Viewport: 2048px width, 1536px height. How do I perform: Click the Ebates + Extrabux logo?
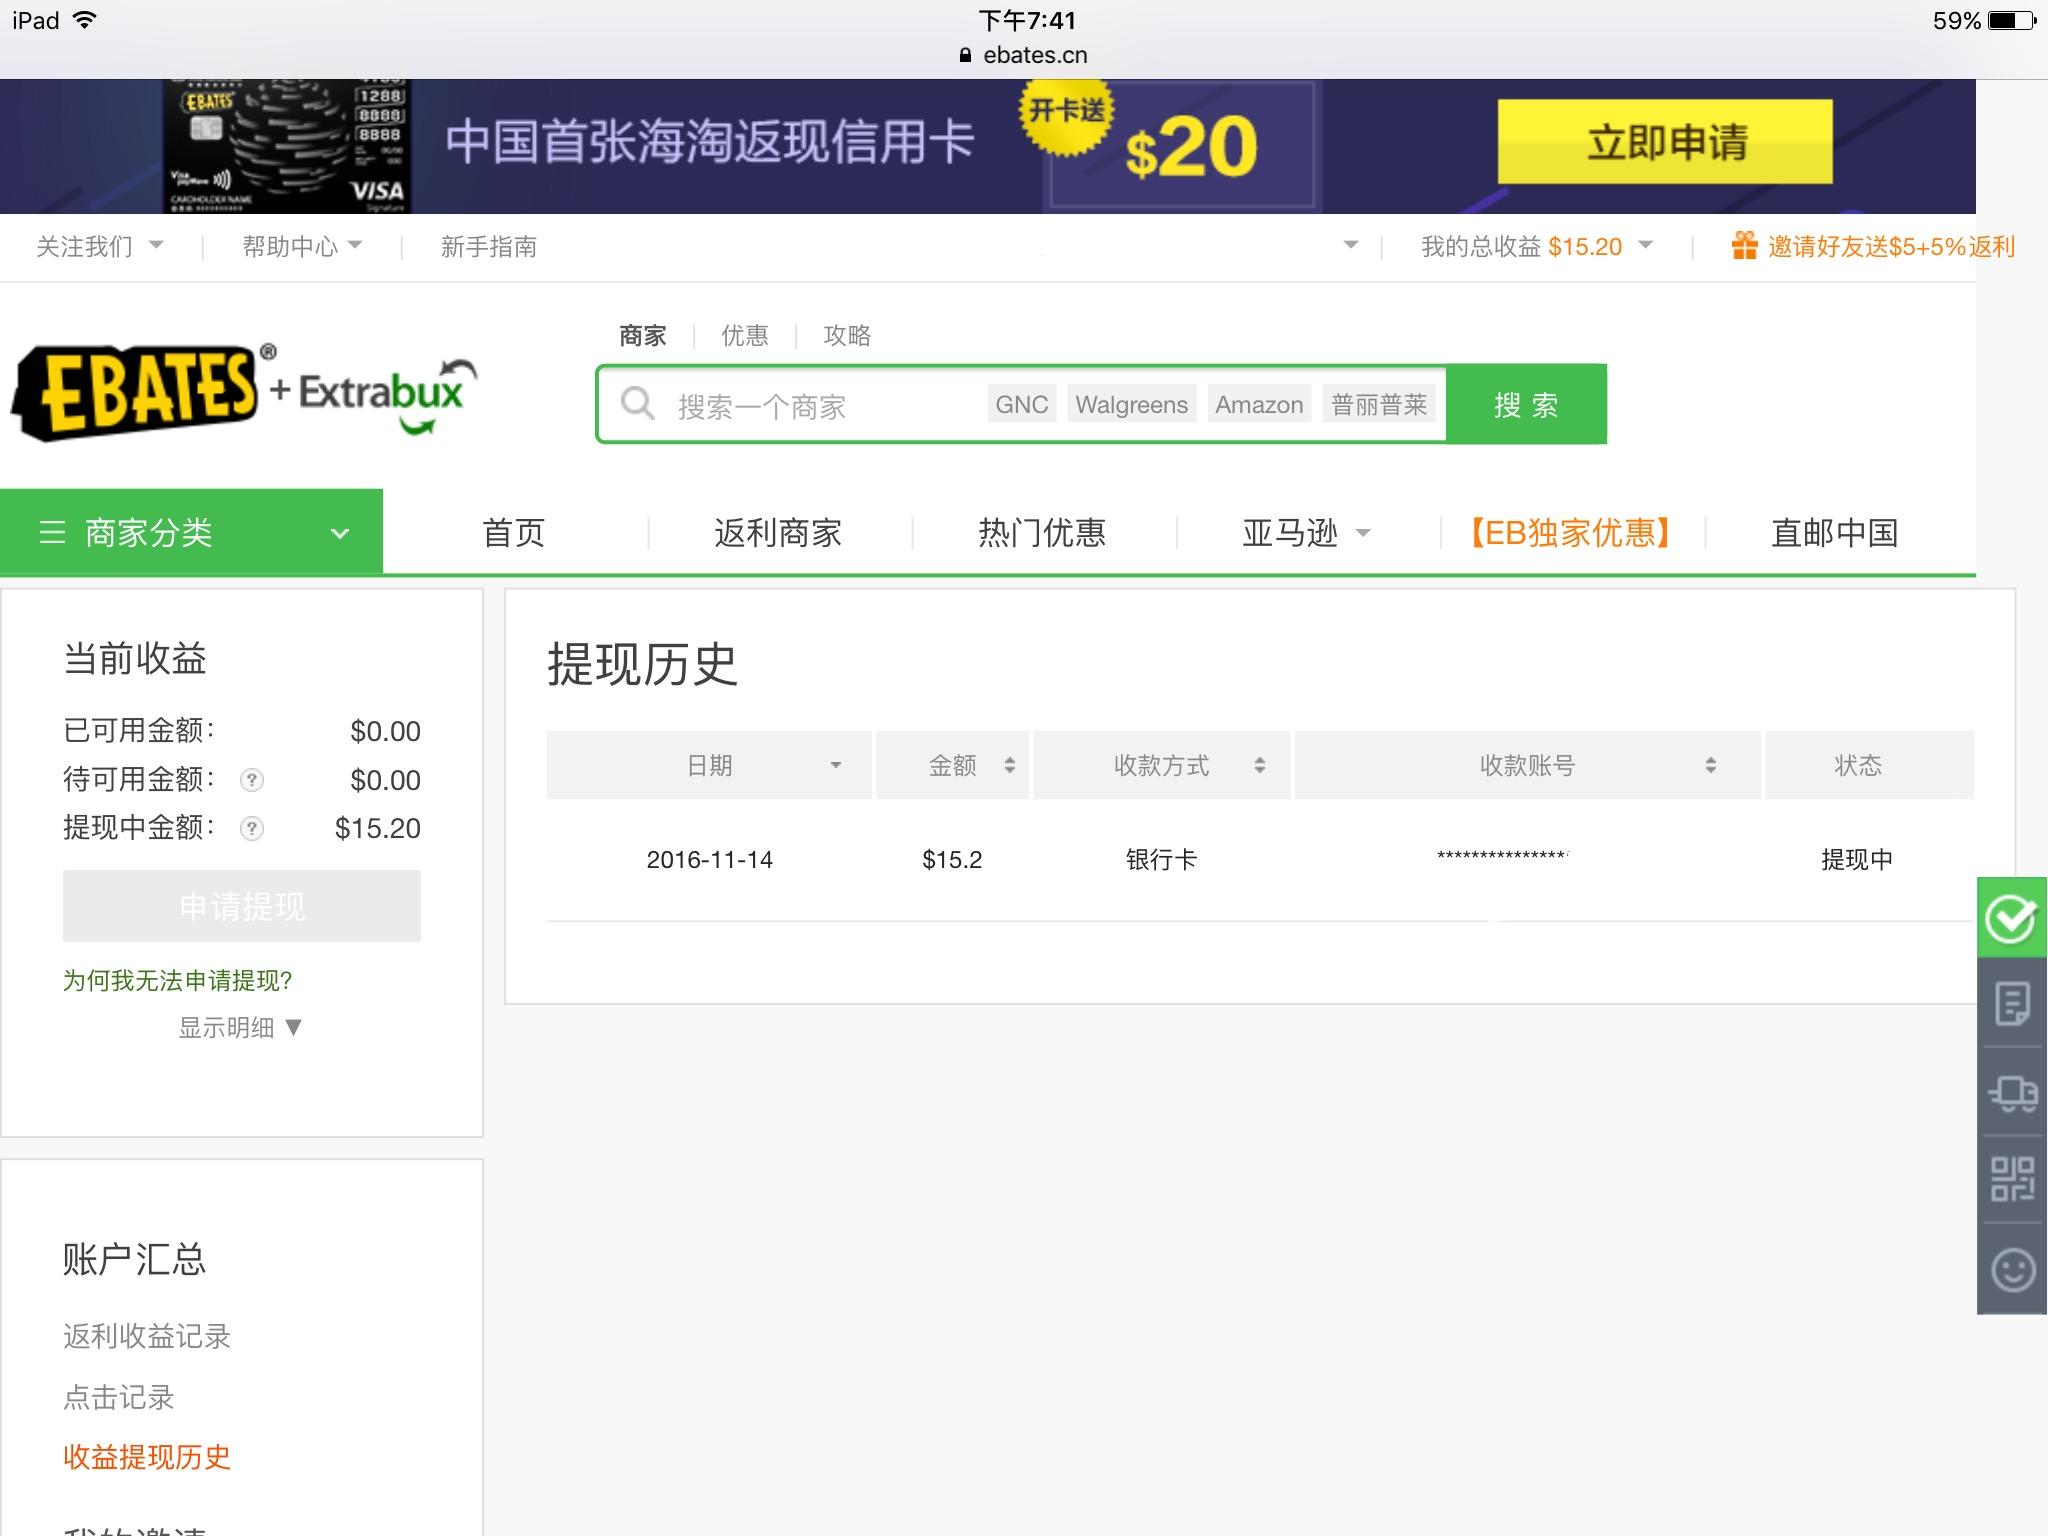coord(240,393)
